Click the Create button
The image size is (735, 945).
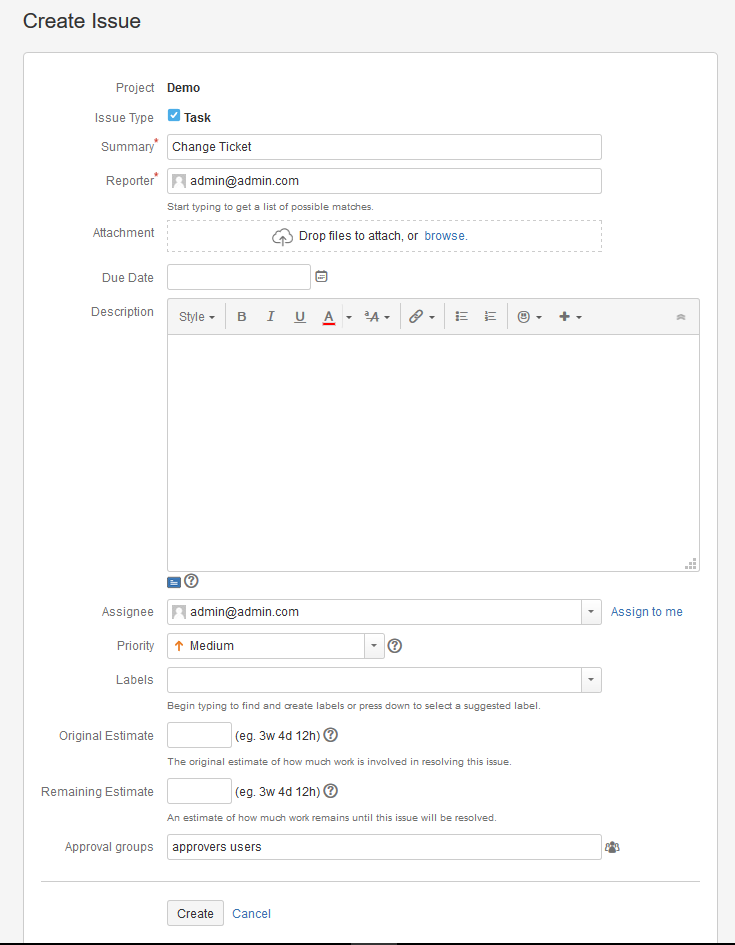(195, 913)
